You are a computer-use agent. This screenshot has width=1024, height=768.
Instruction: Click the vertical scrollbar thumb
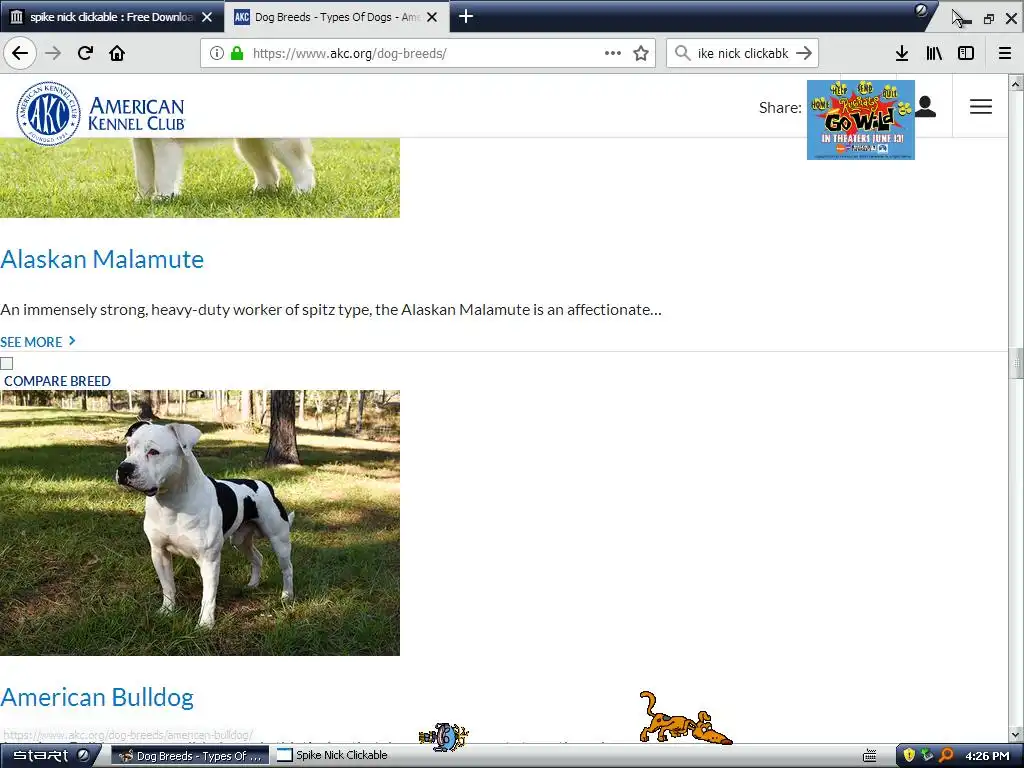[1016, 363]
